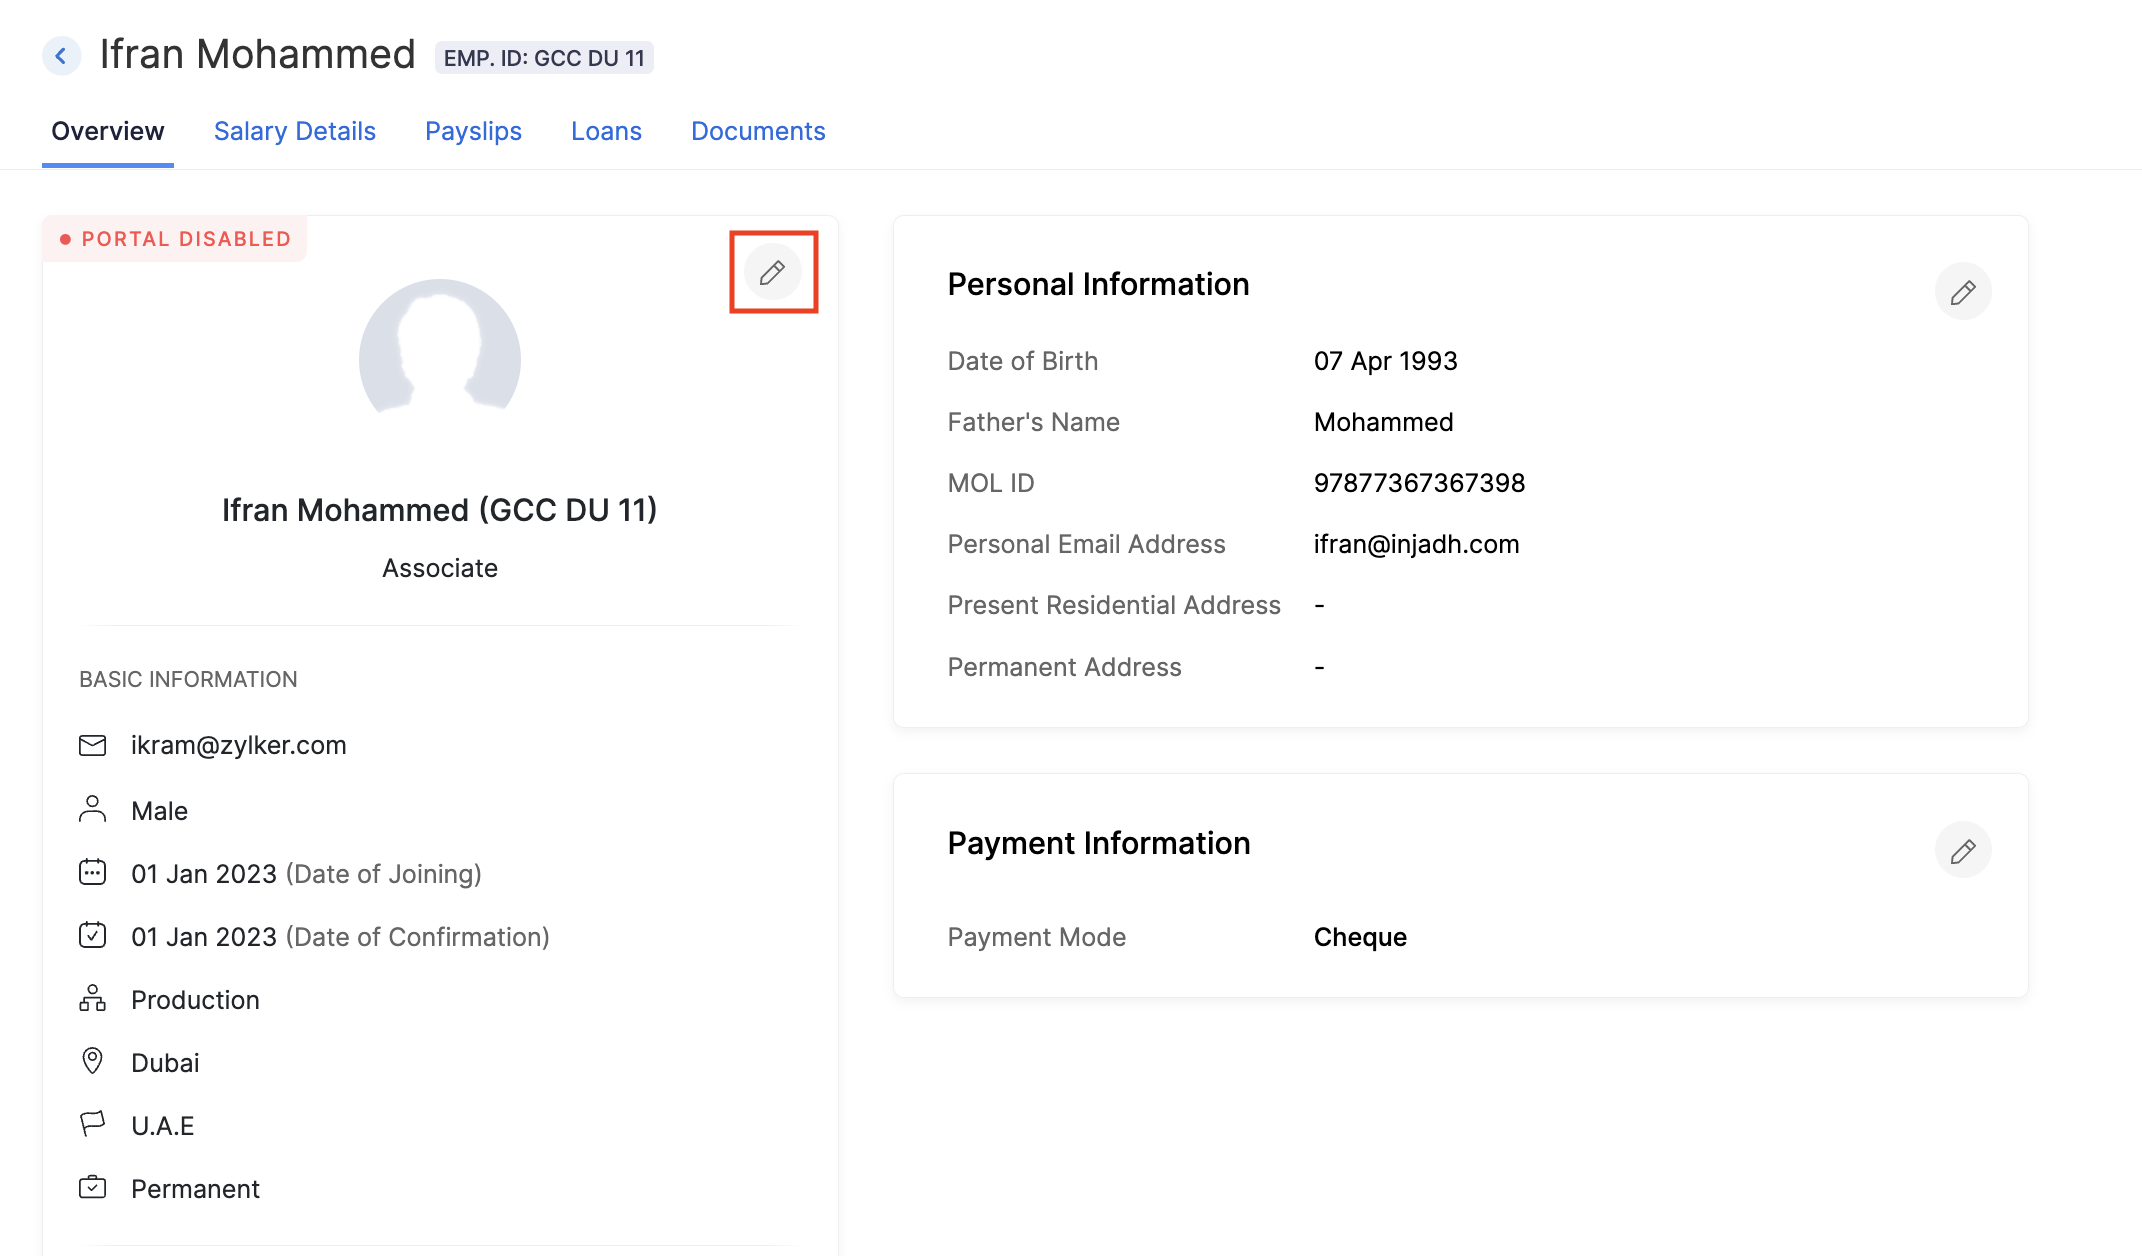Screen dimensions: 2142x1256
Task: Click the employee profile avatar placeholder
Action: (440, 350)
